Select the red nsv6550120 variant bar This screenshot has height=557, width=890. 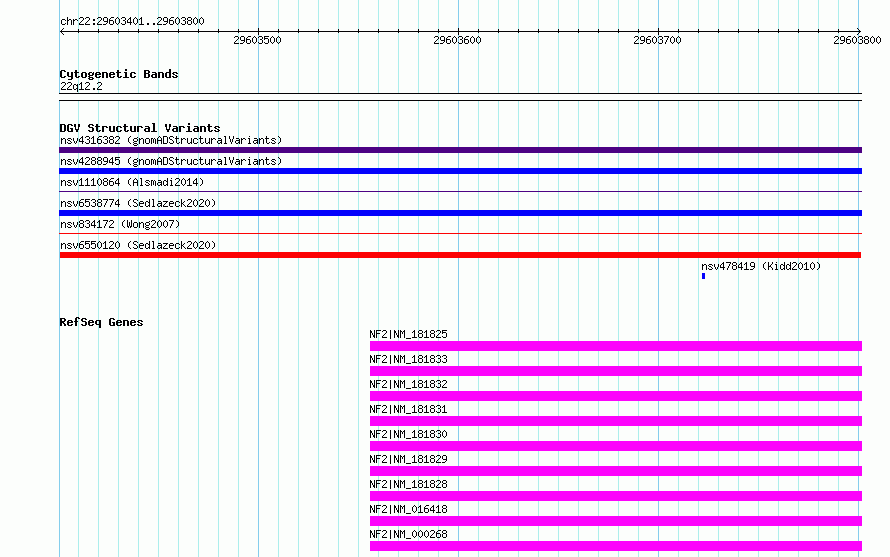[460, 255]
